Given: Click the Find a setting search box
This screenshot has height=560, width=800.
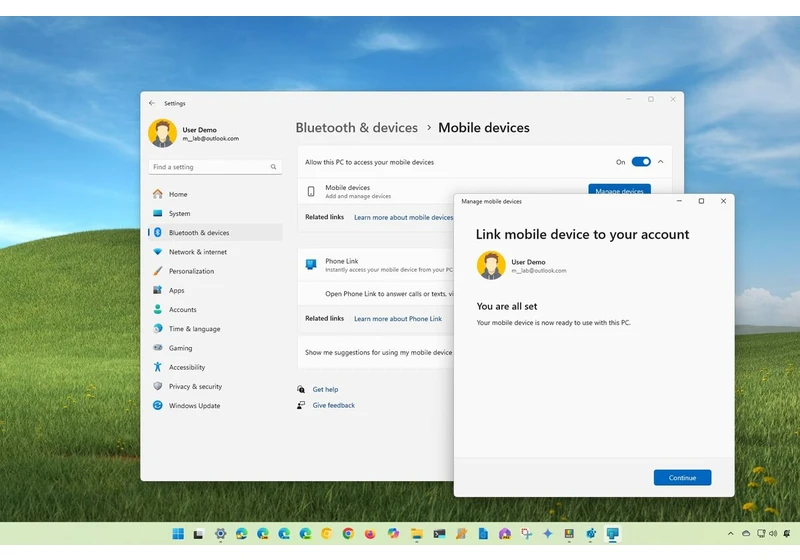Looking at the screenshot, I should (215, 167).
